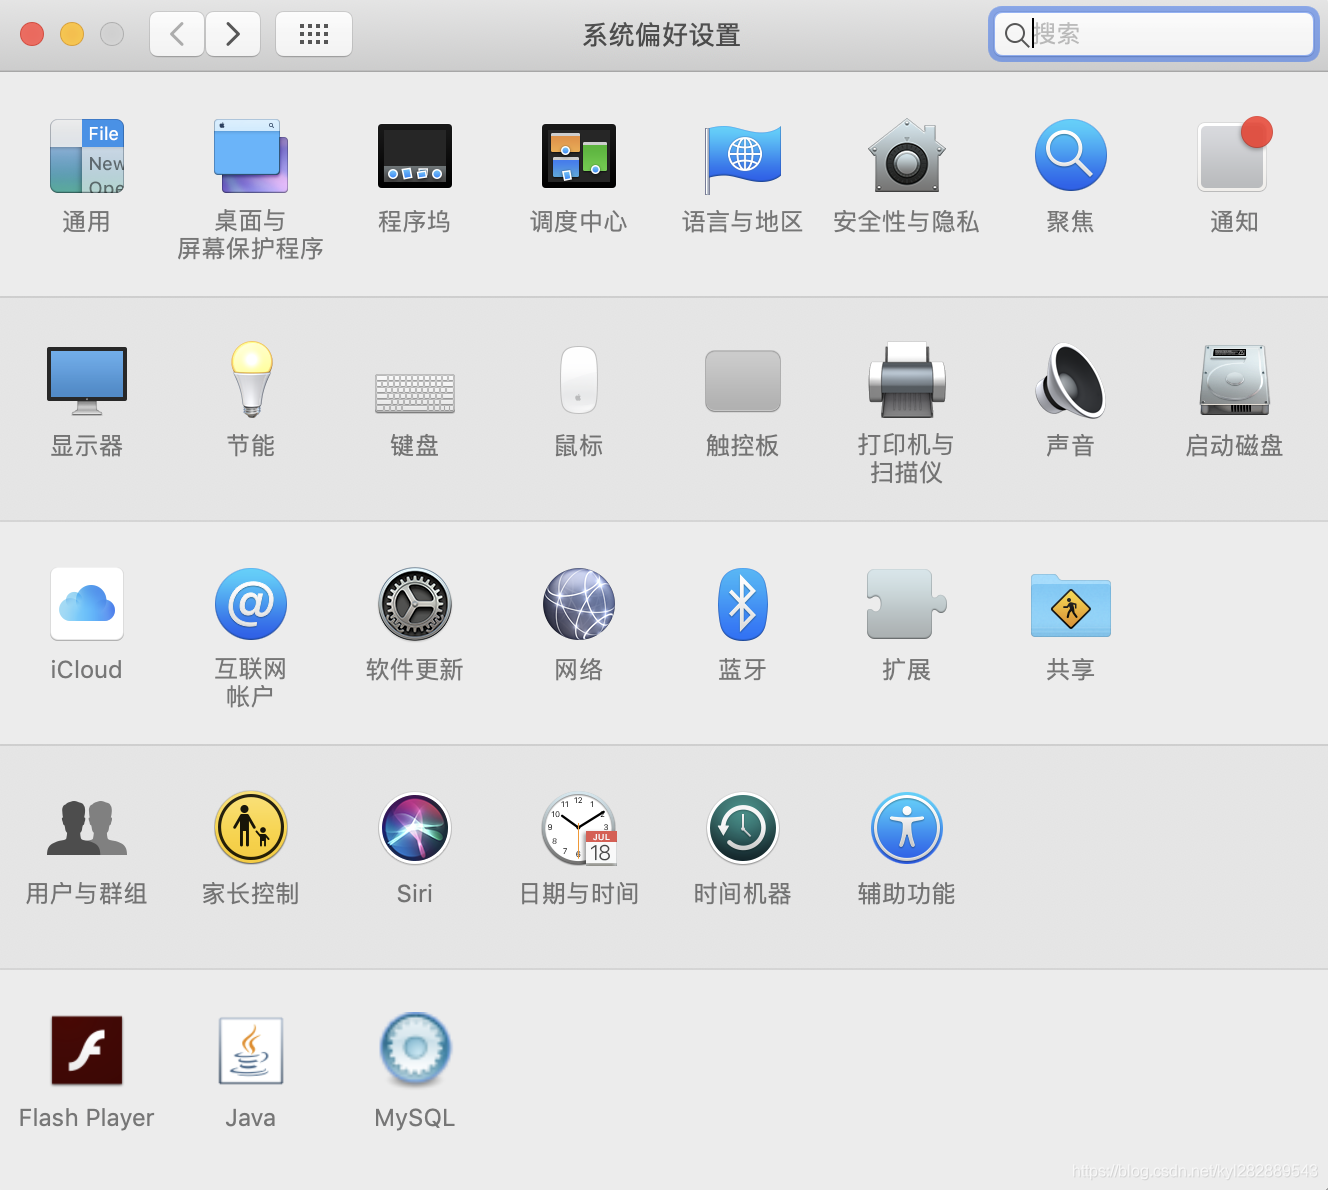Open 安全性与隐私 settings

point(907,156)
